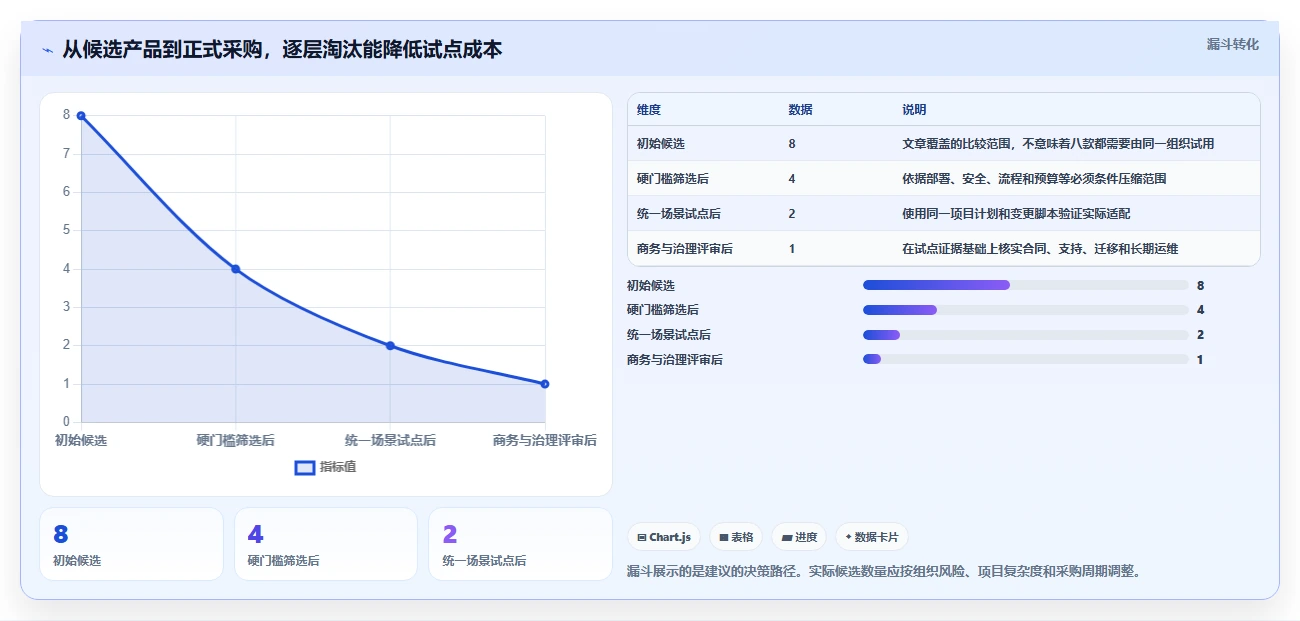Viewport: 1300px width, 621px height.
Task: Click chart data point at 统一场景试点后
Action: (x=390, y=346)
